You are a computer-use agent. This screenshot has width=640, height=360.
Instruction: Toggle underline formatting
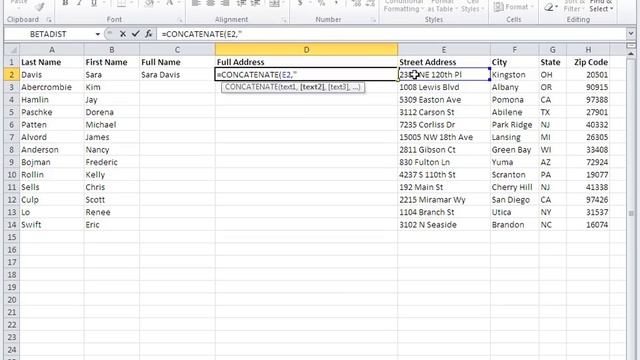point(93,3)
